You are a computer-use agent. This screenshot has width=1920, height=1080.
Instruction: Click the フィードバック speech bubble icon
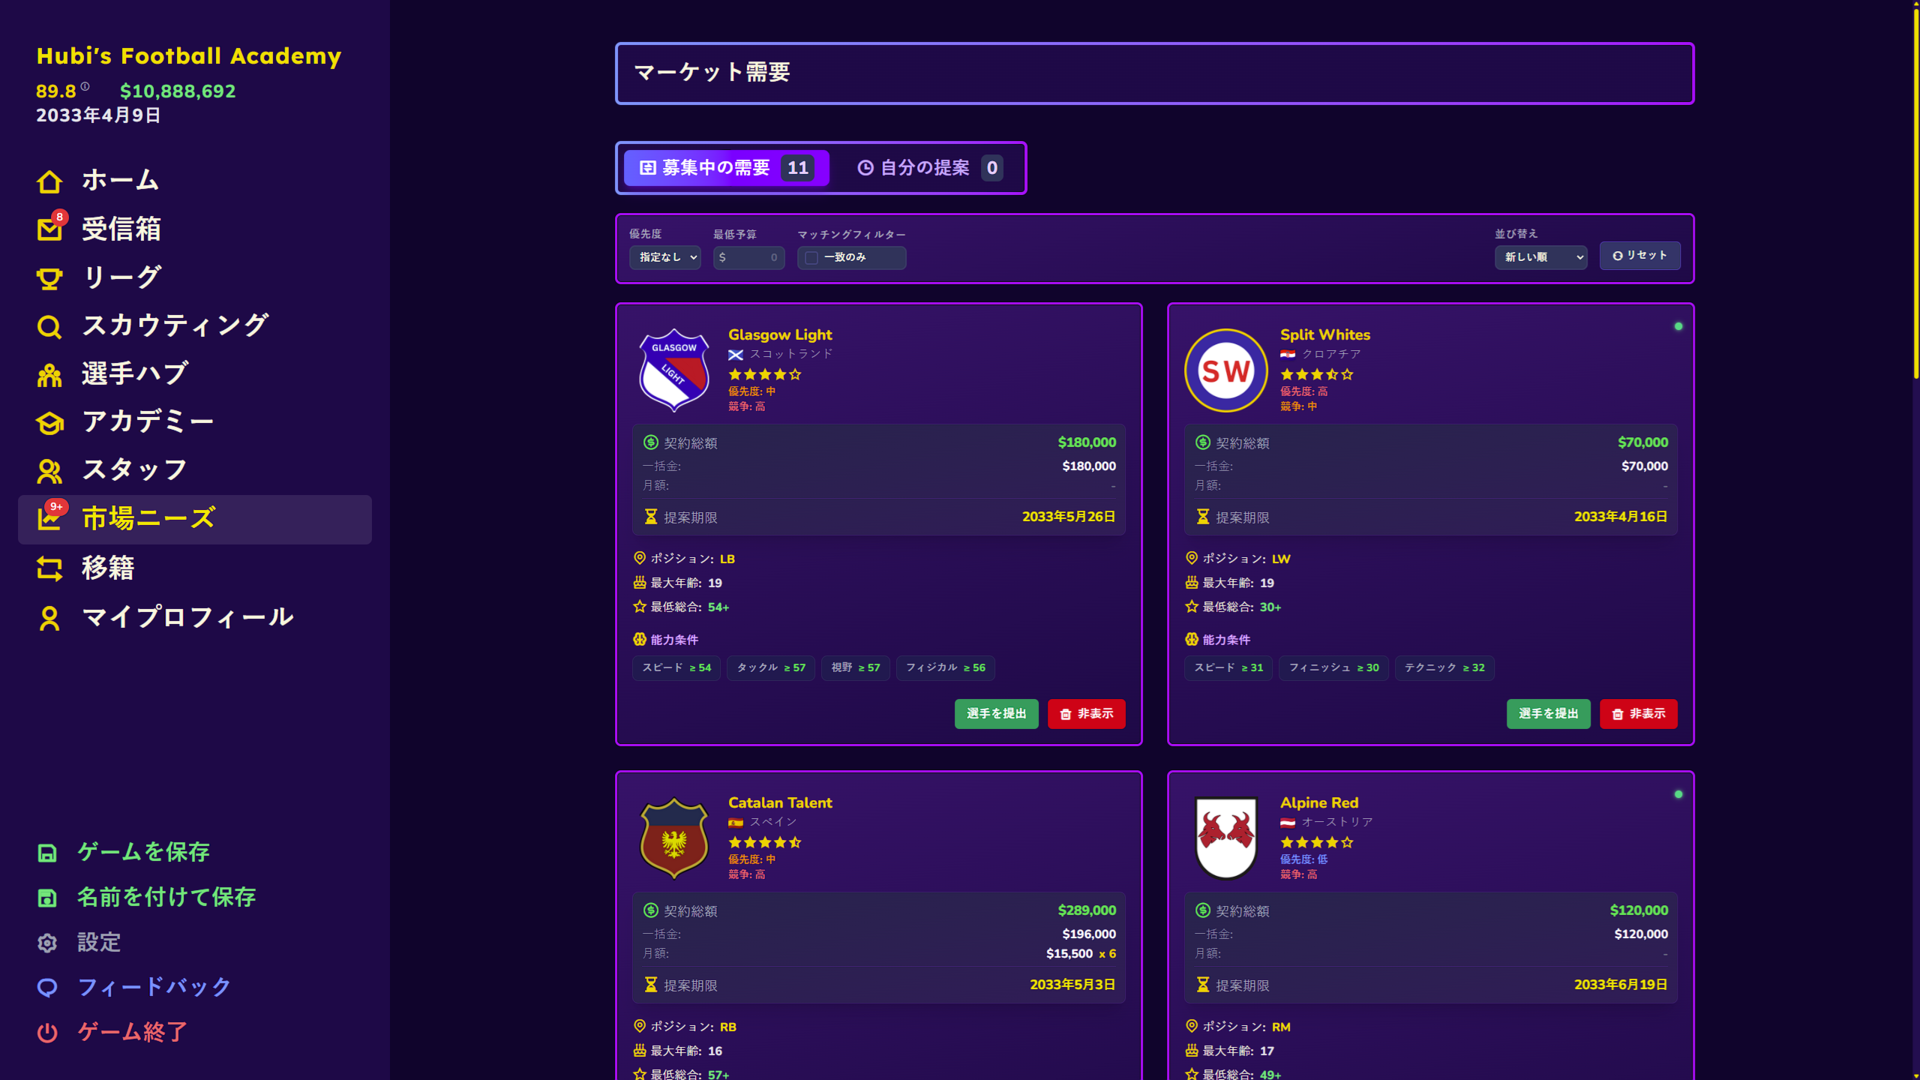coord(47,987)
